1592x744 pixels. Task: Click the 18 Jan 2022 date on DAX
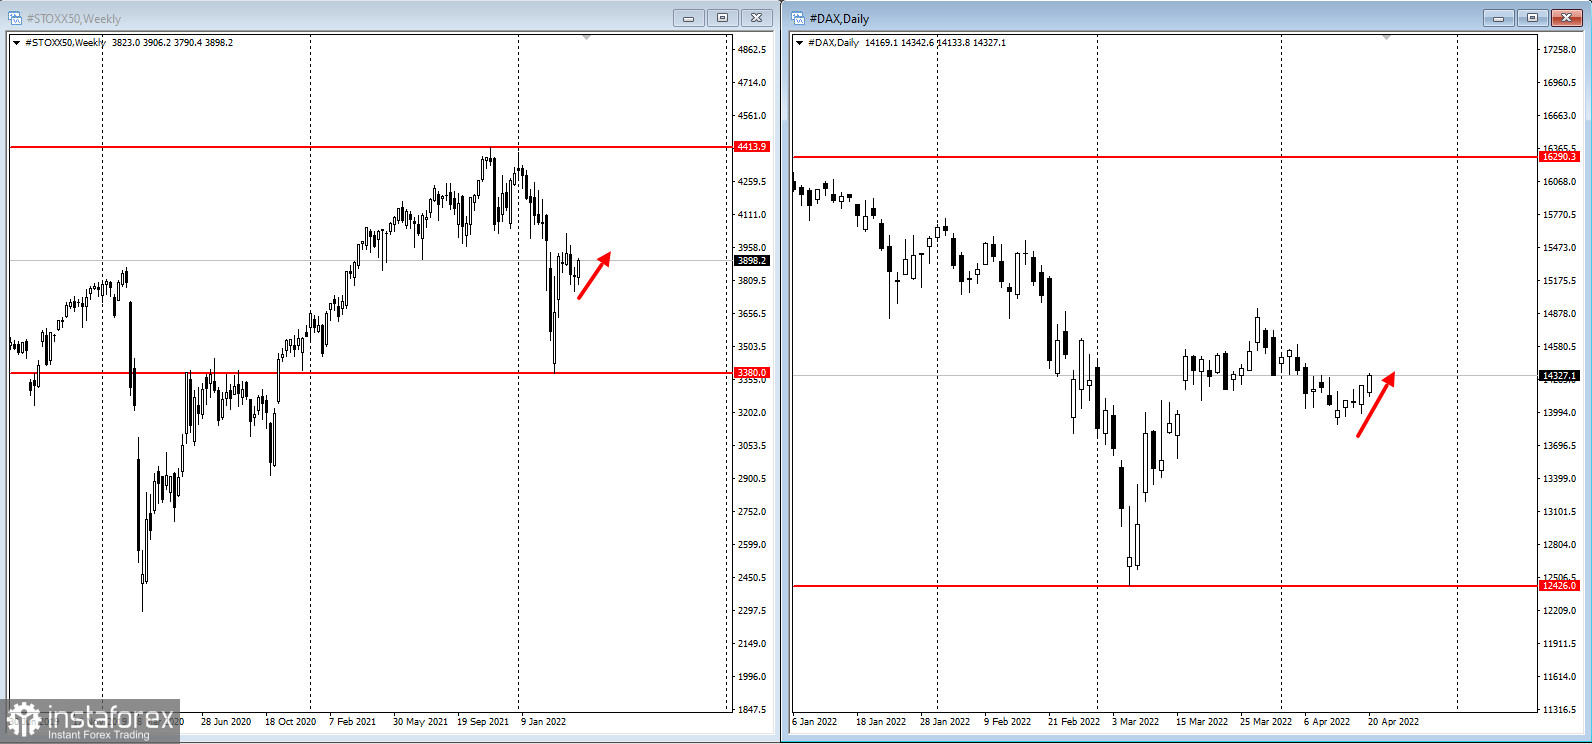pos(881,722)
